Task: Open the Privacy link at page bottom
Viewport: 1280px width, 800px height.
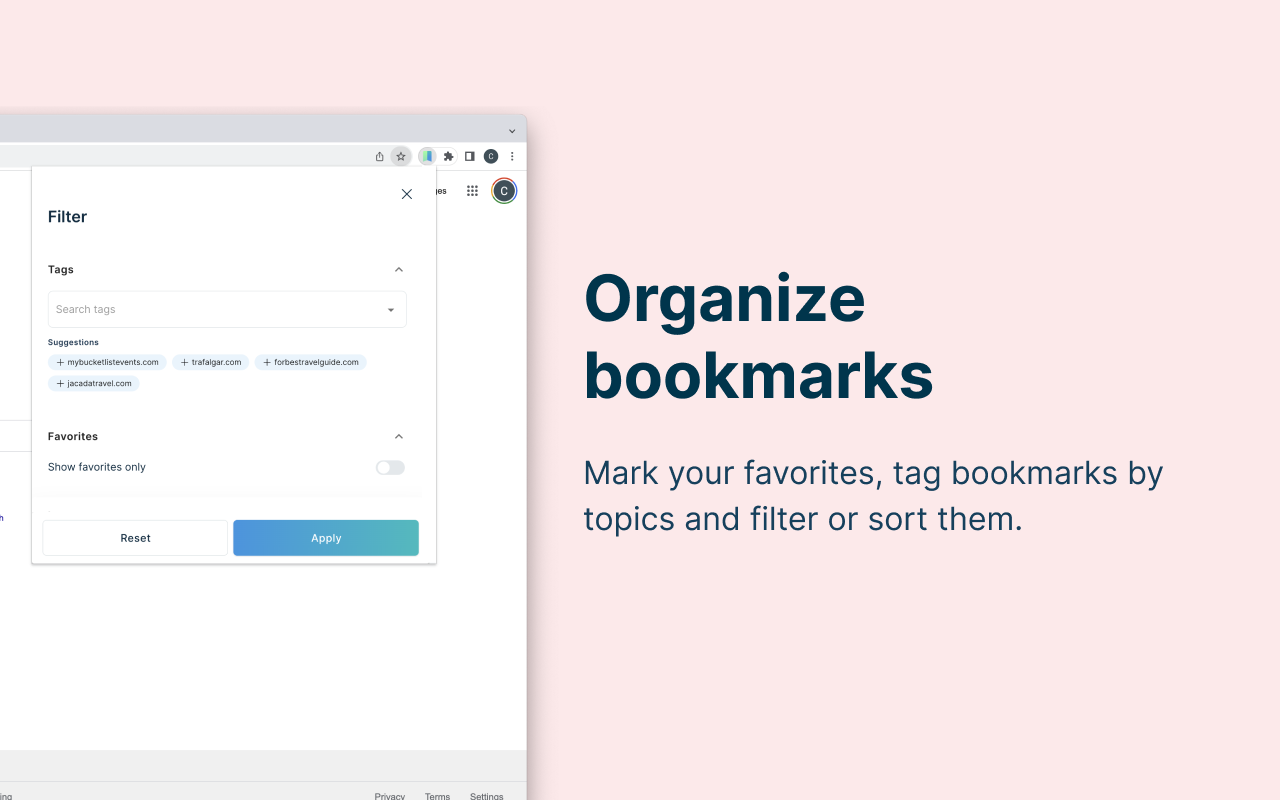Action: (389, 795)
